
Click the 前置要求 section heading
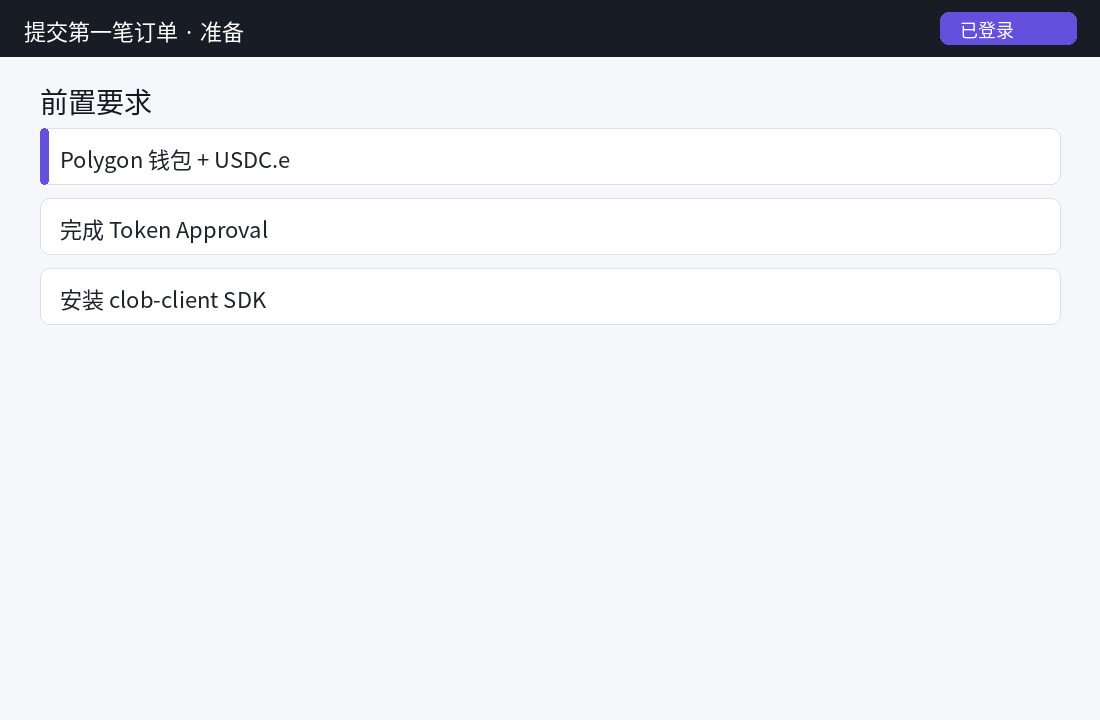(95, 102)
